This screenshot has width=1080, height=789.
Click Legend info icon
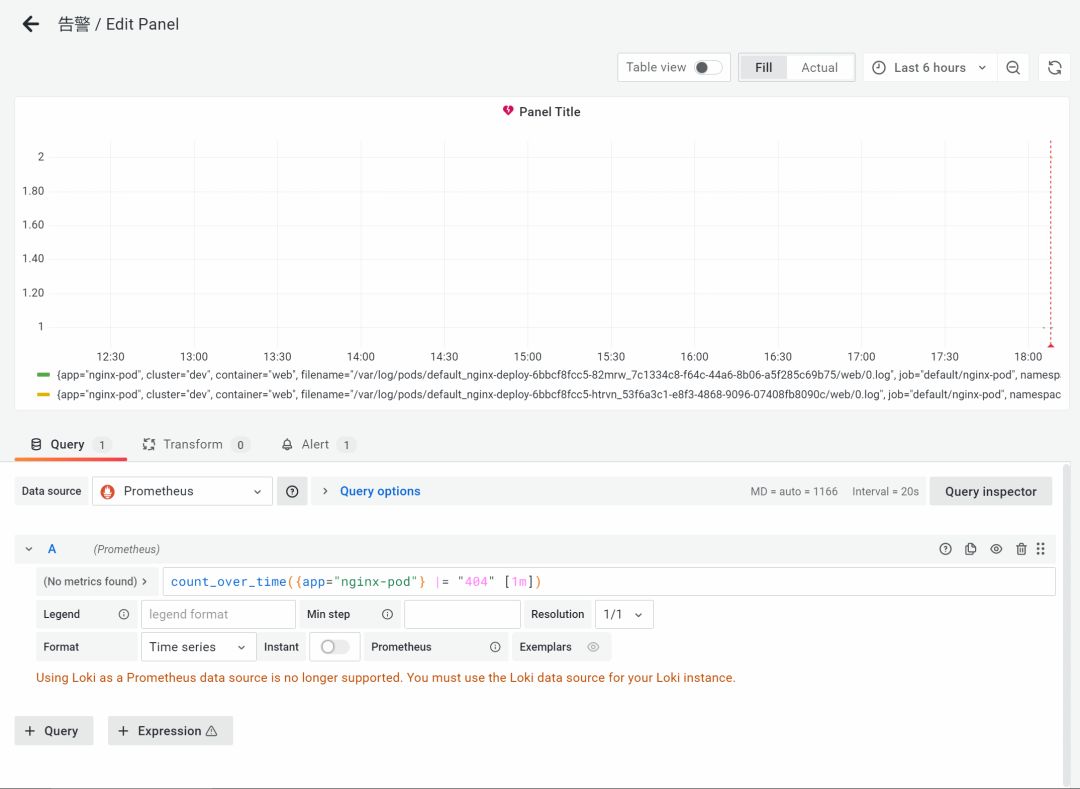[x=124, y=614]
